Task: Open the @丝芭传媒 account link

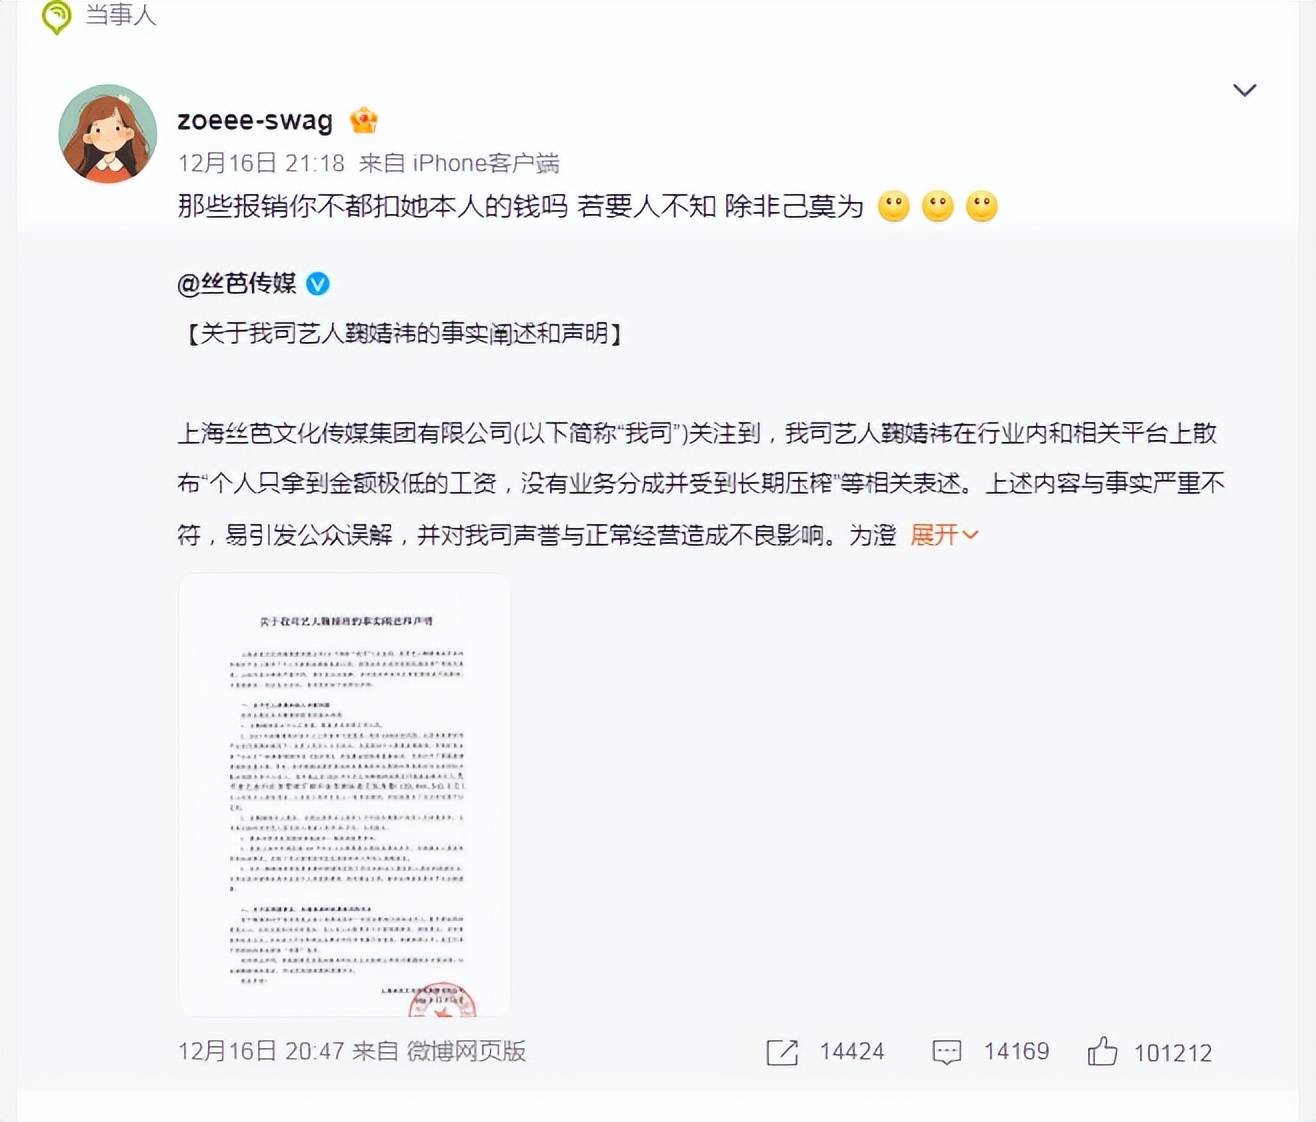Action: coord(237,284)
